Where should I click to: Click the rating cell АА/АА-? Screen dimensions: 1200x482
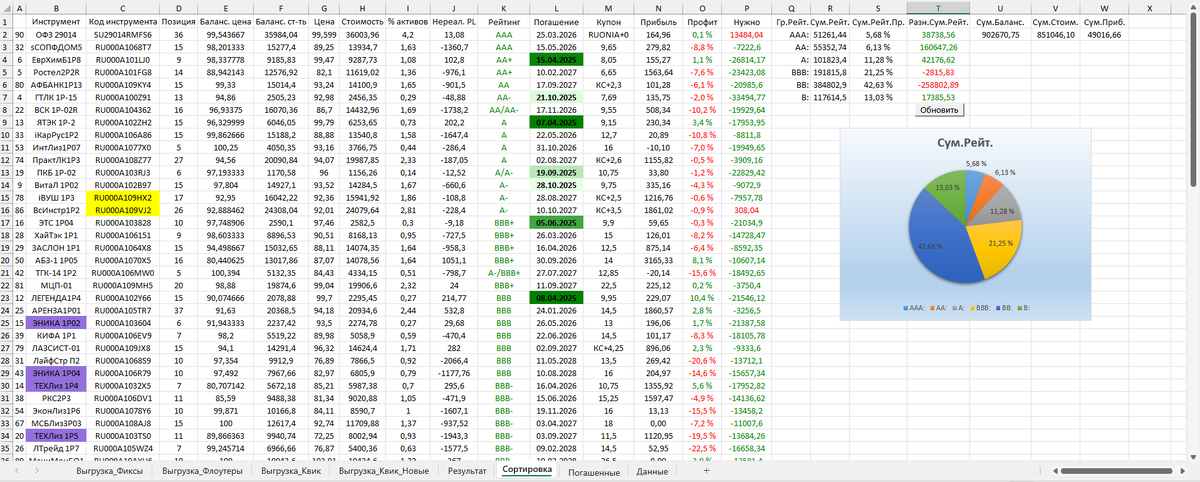[503, 110]
